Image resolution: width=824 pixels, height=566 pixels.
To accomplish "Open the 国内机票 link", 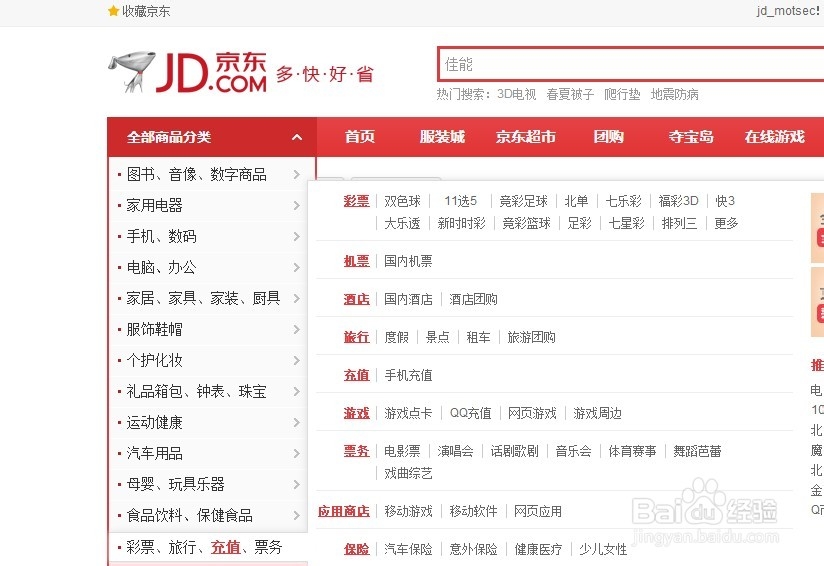I will pyautogui.click(x=408, y=261).
